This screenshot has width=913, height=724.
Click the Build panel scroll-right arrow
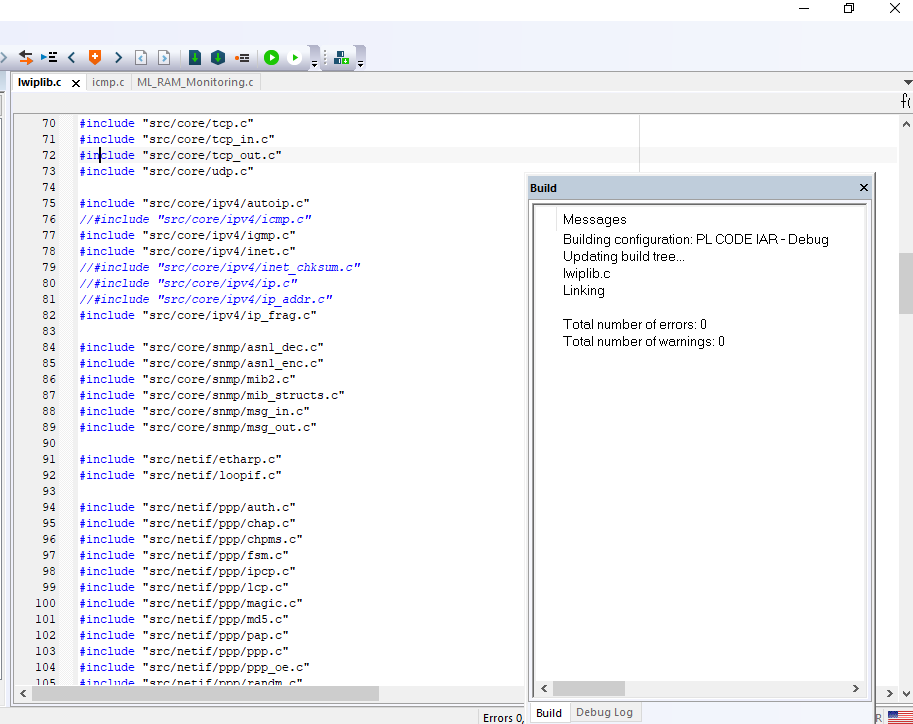point(855,688)
